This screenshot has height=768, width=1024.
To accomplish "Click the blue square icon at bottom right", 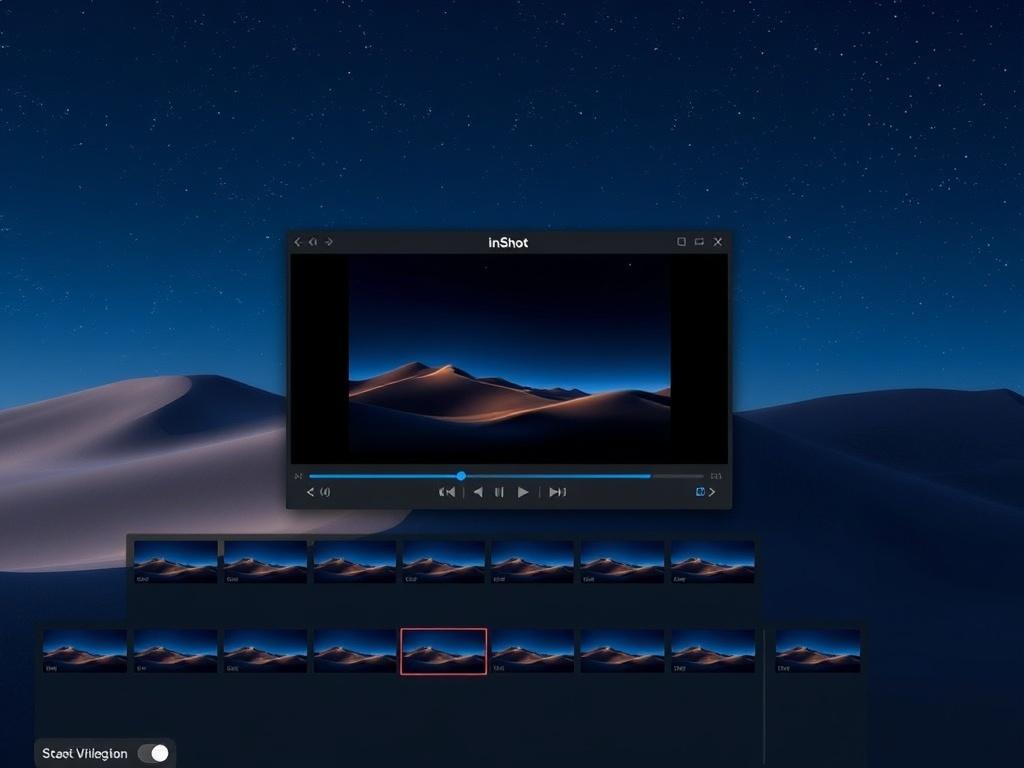I will [x=700, y=492].
